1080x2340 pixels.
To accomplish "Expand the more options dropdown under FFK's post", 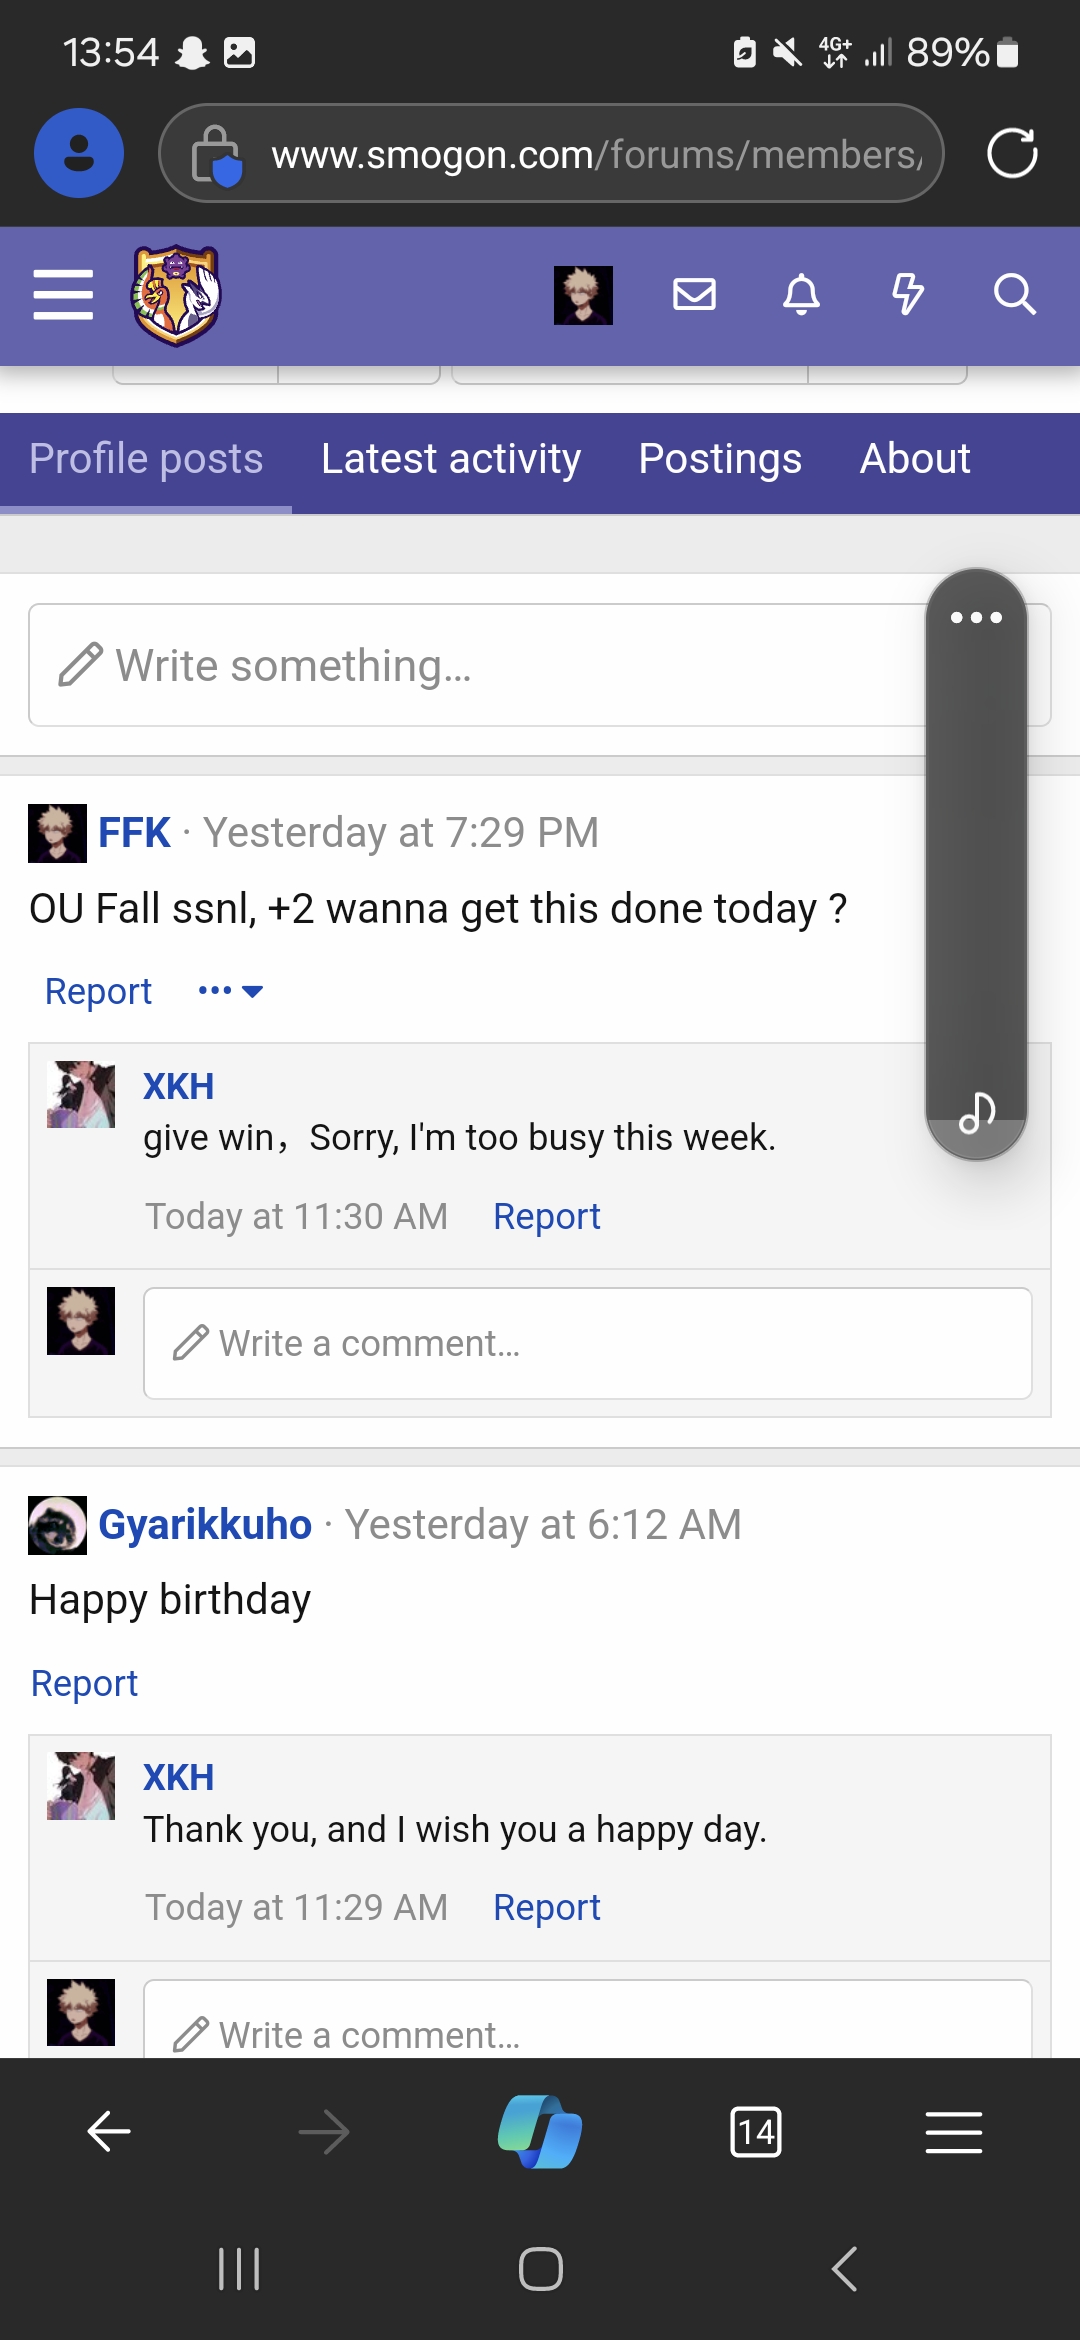I will (x=231, y=991).
